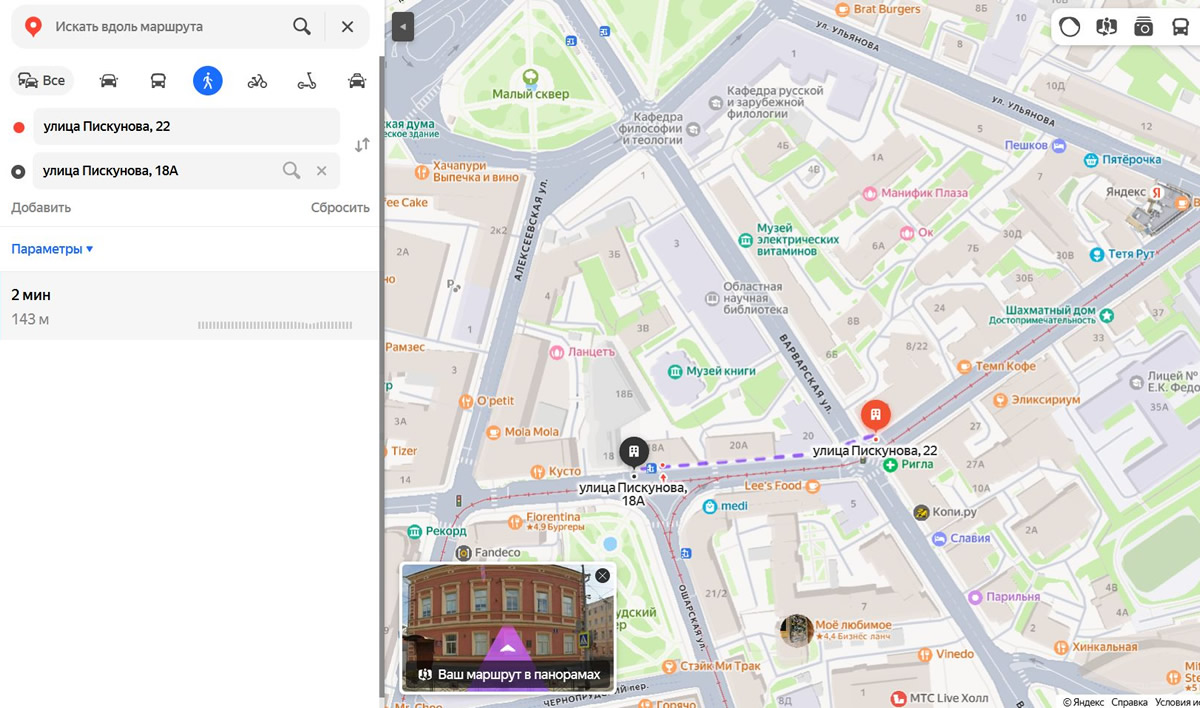Switch to car route mode
The height and width of the screenshot is (708, 1200).
click(109, 81)
